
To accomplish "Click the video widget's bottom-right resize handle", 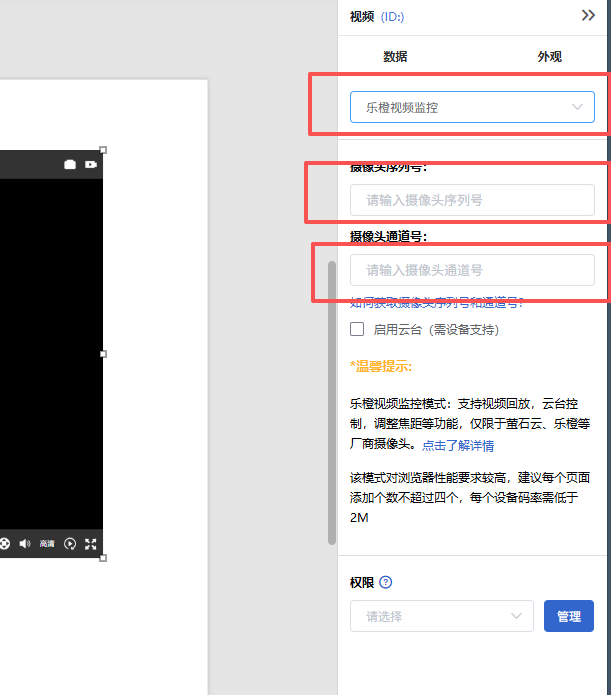I will pyautogui.click(x=103, y=558).
